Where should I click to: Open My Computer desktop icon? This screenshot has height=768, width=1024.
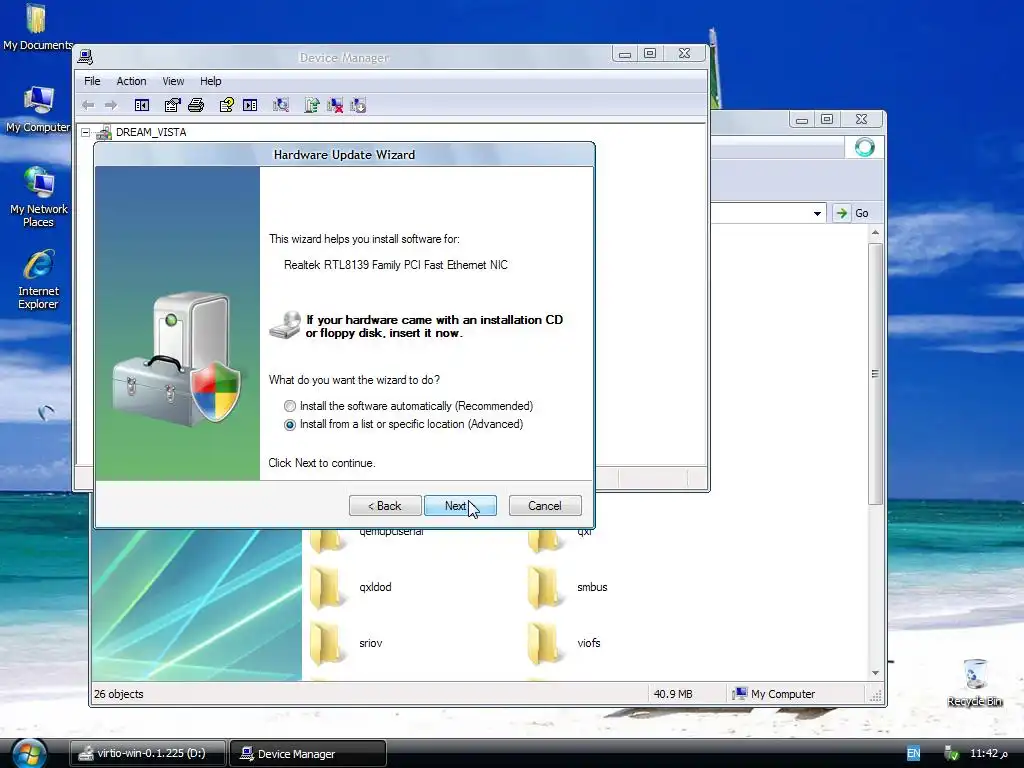(38, 109)
